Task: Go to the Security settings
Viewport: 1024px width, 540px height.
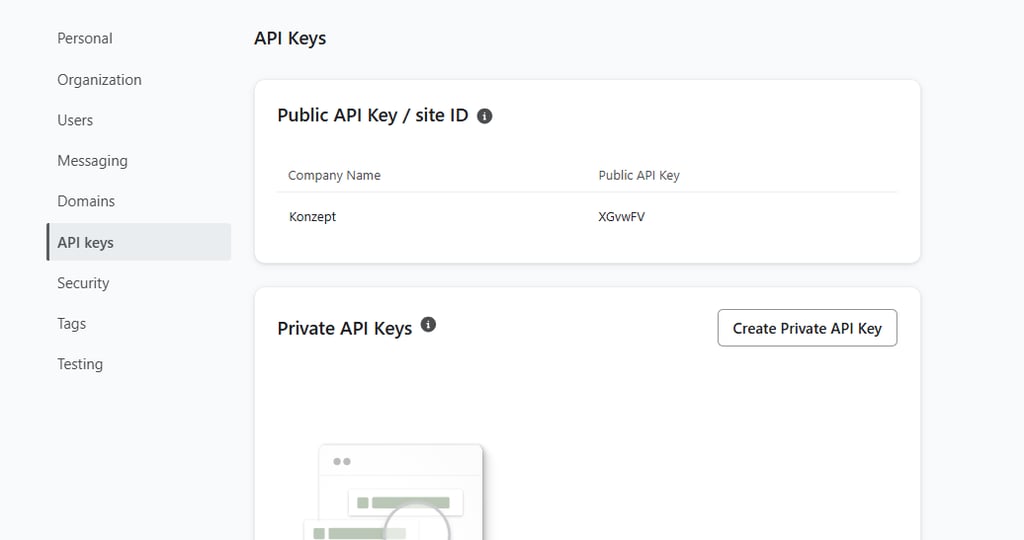Action: click(x=83, y=283)
